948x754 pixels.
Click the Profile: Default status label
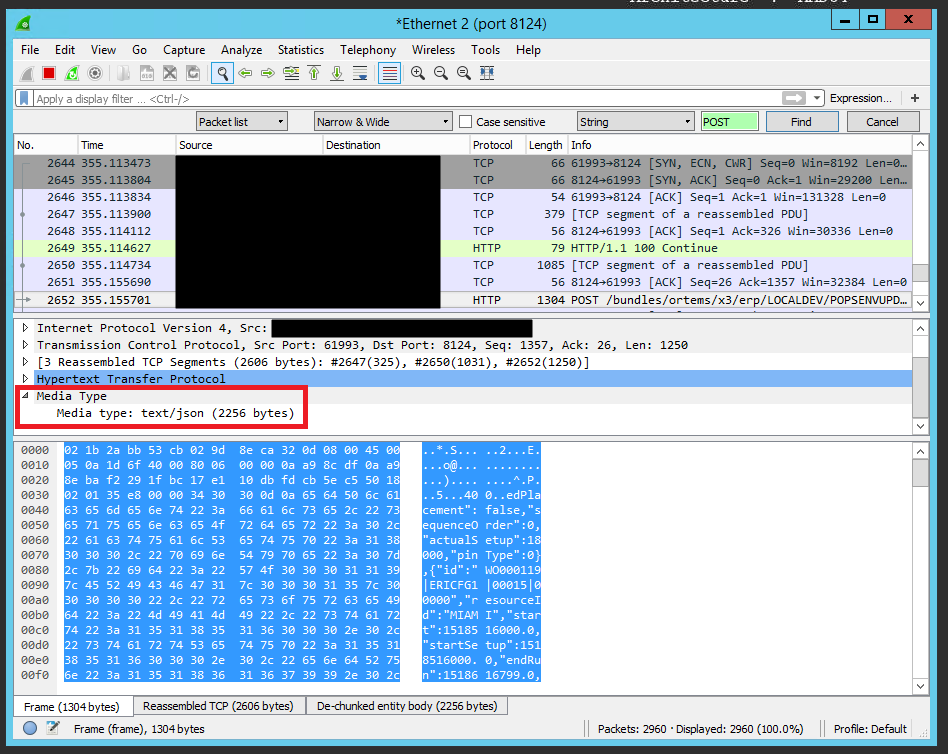[x=870, y=729]
